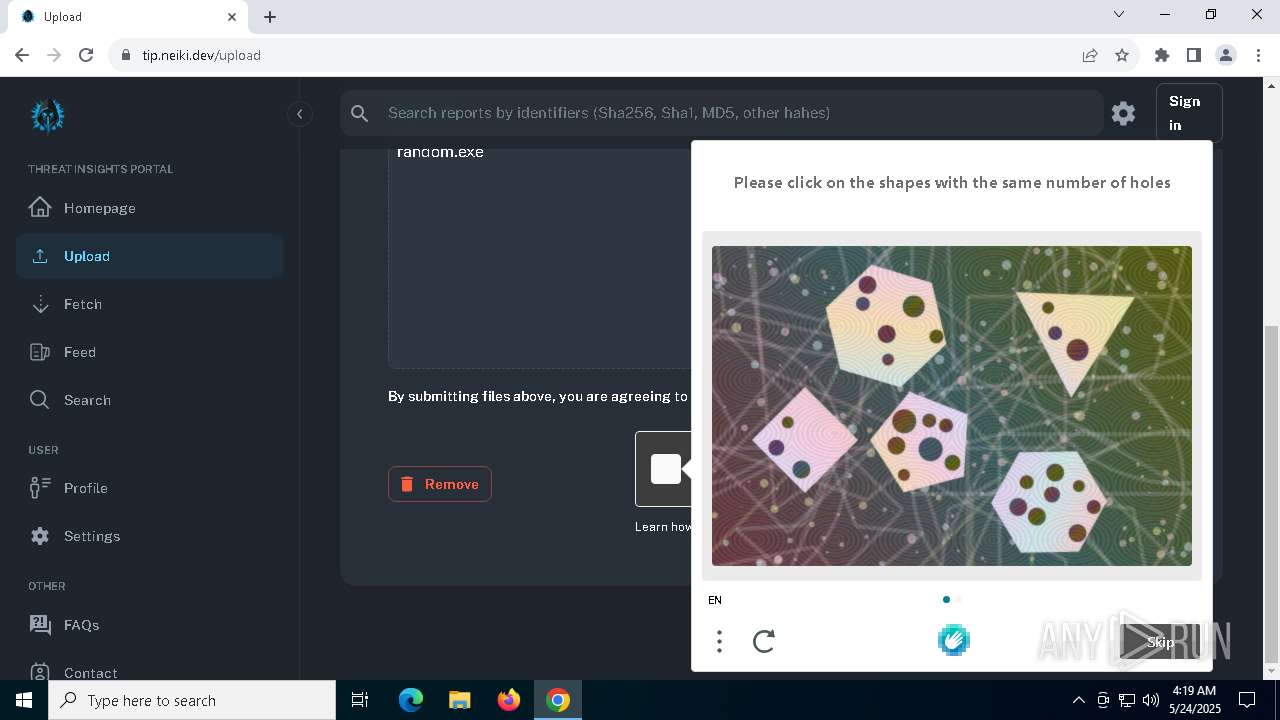Go back in browser
1280x720 pixels.
coord(22,55)
